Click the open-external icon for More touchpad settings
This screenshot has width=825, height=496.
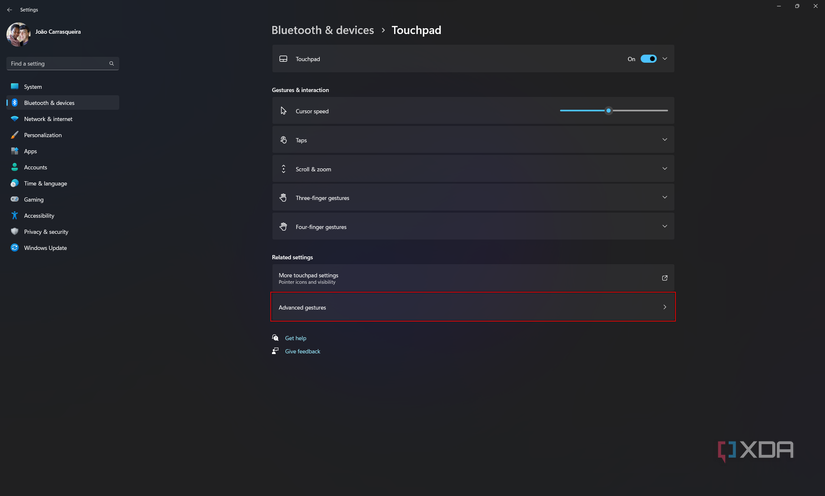tap(664, 278)
